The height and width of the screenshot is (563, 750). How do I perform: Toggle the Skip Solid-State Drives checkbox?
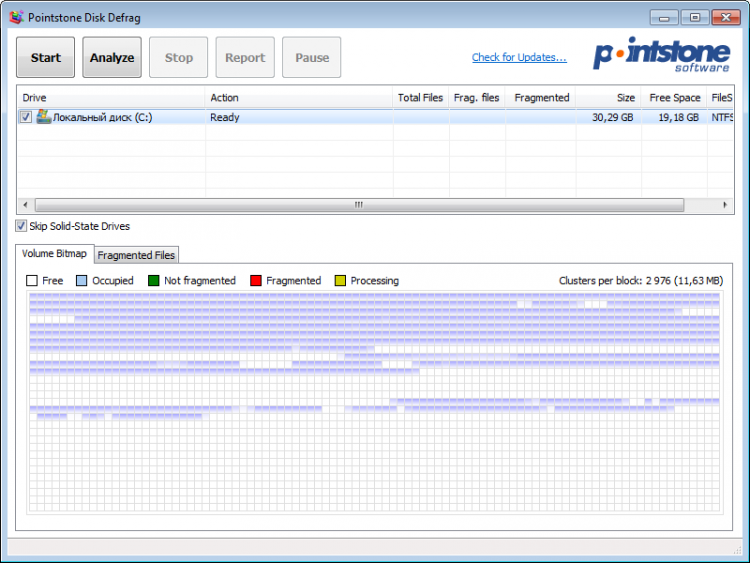[21, 226]
